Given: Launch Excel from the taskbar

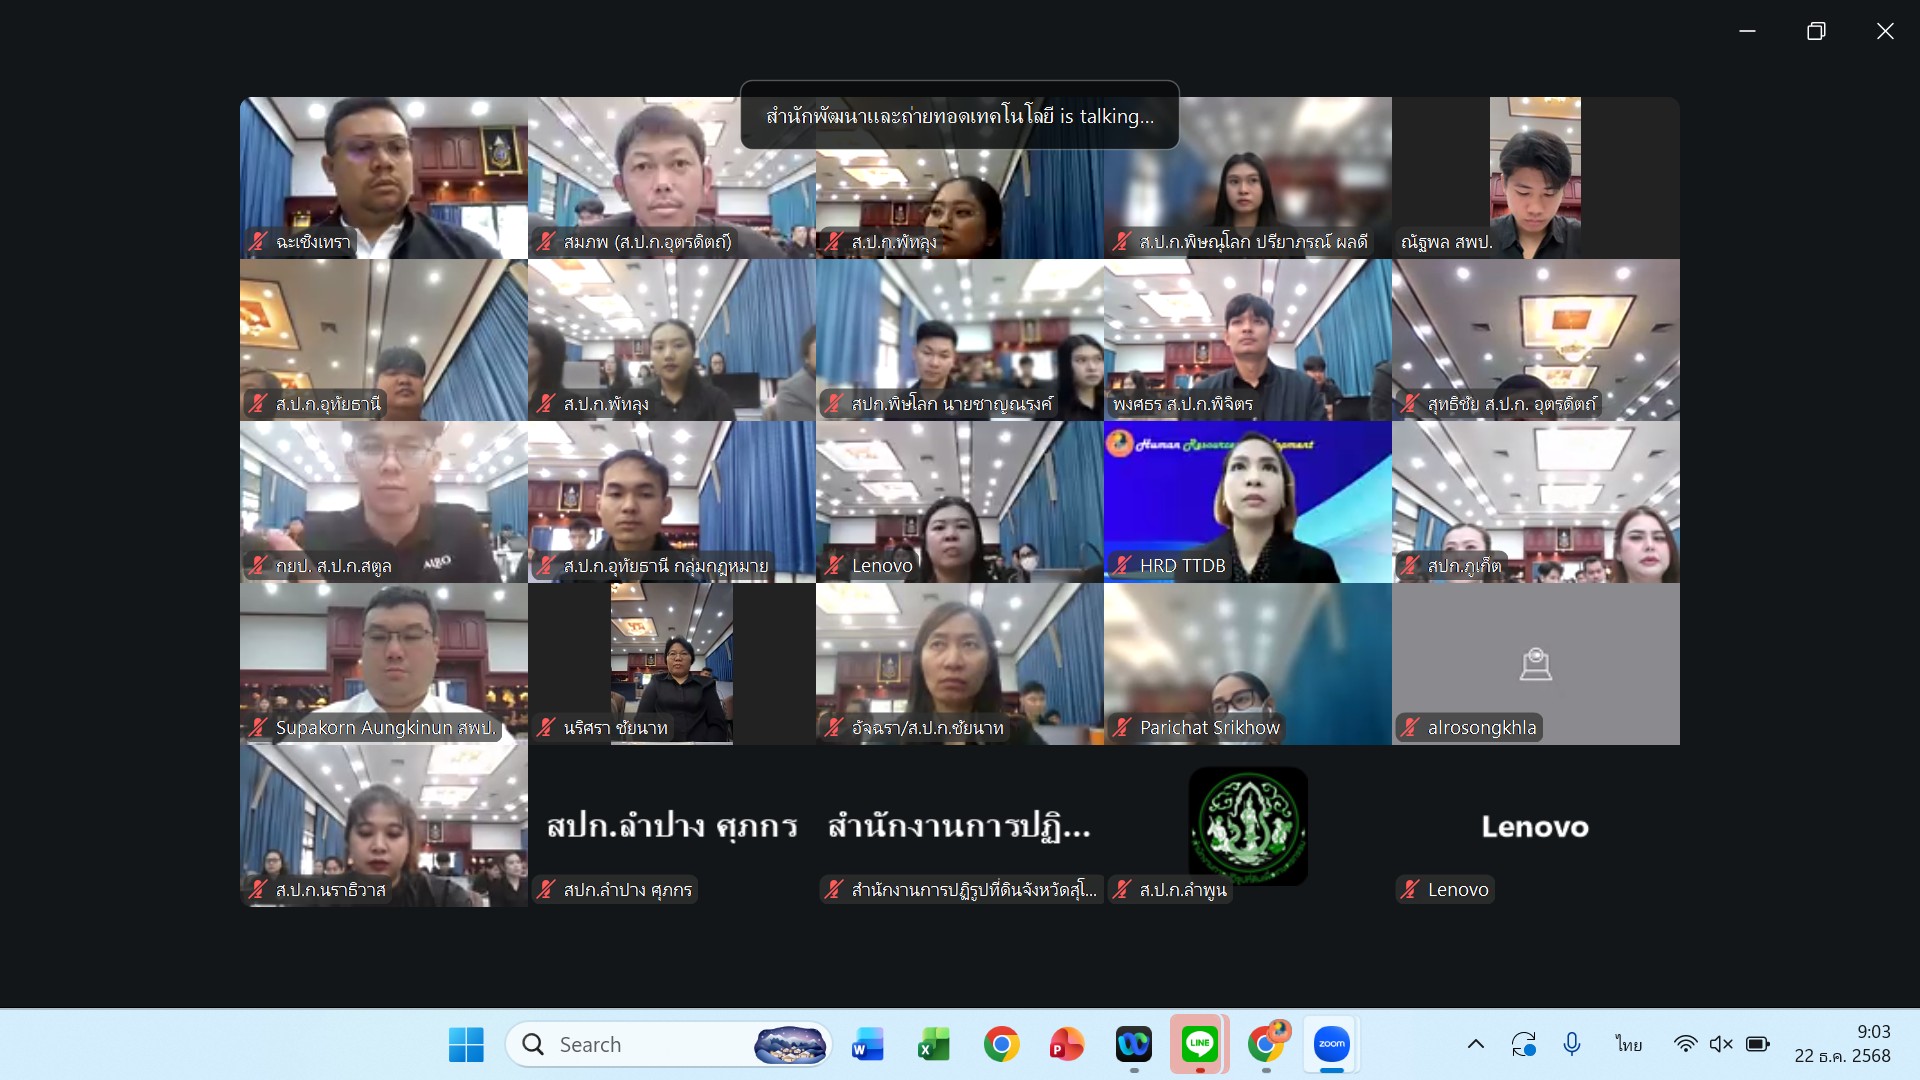Looking at the screenshot, I should (x=933, y=1044).
